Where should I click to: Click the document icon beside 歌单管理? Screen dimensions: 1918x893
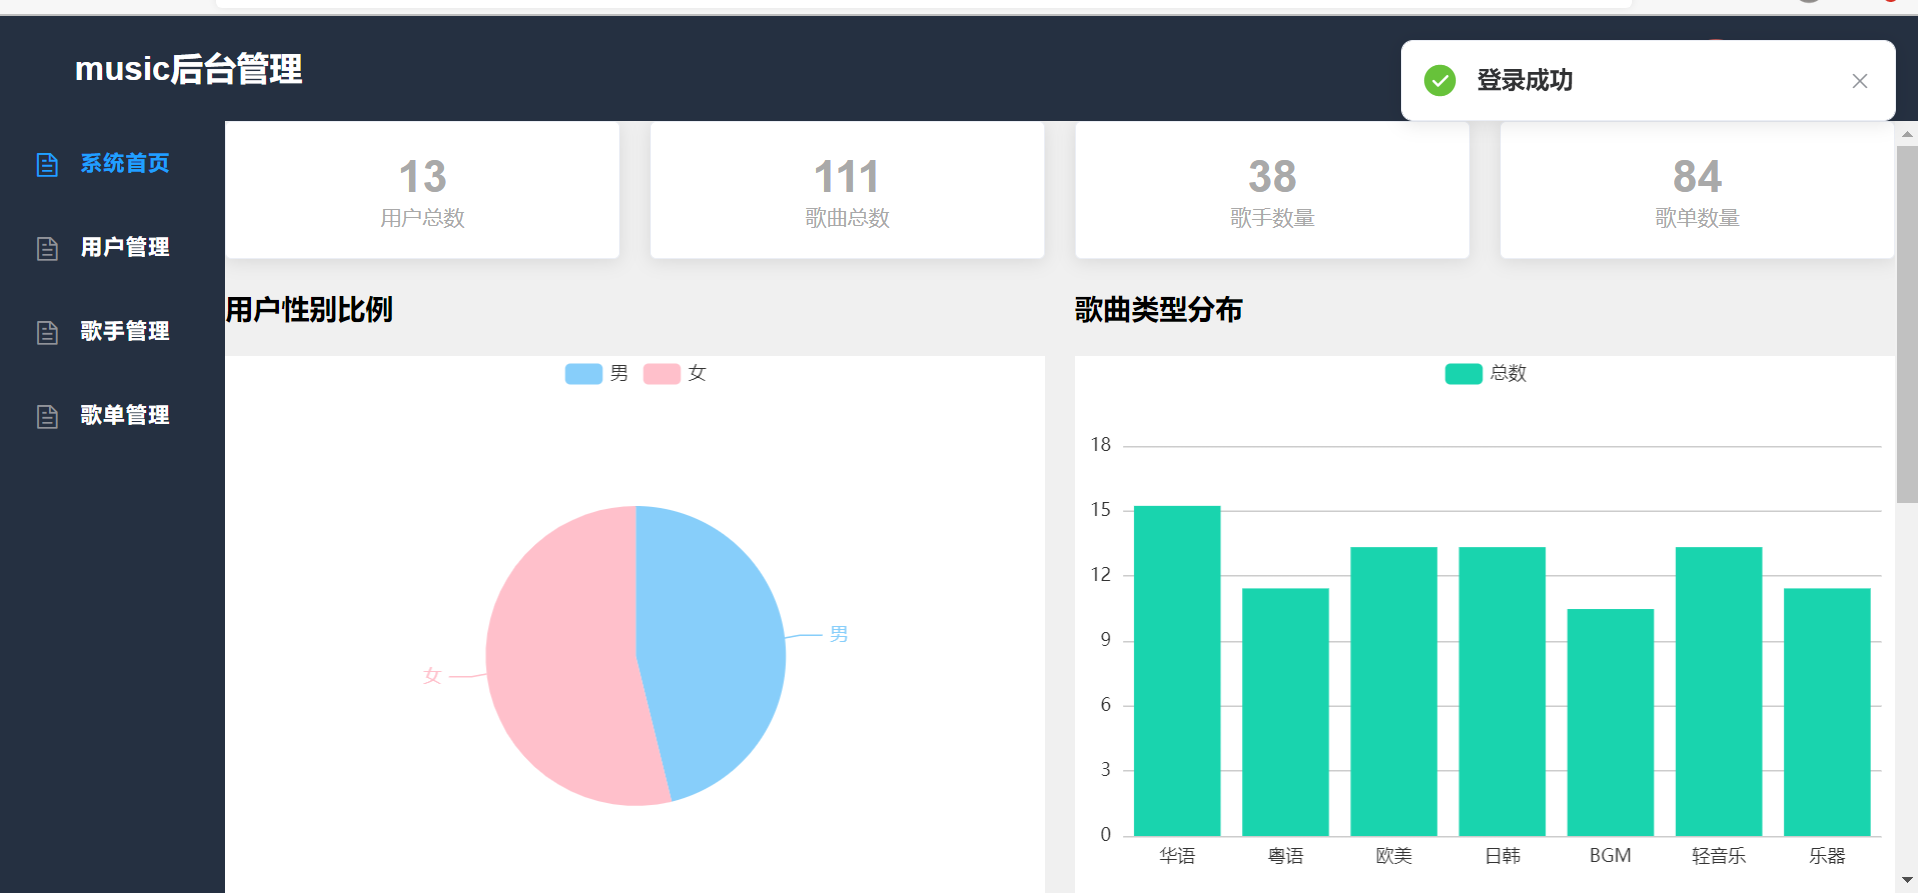click(x=47, y=416)
